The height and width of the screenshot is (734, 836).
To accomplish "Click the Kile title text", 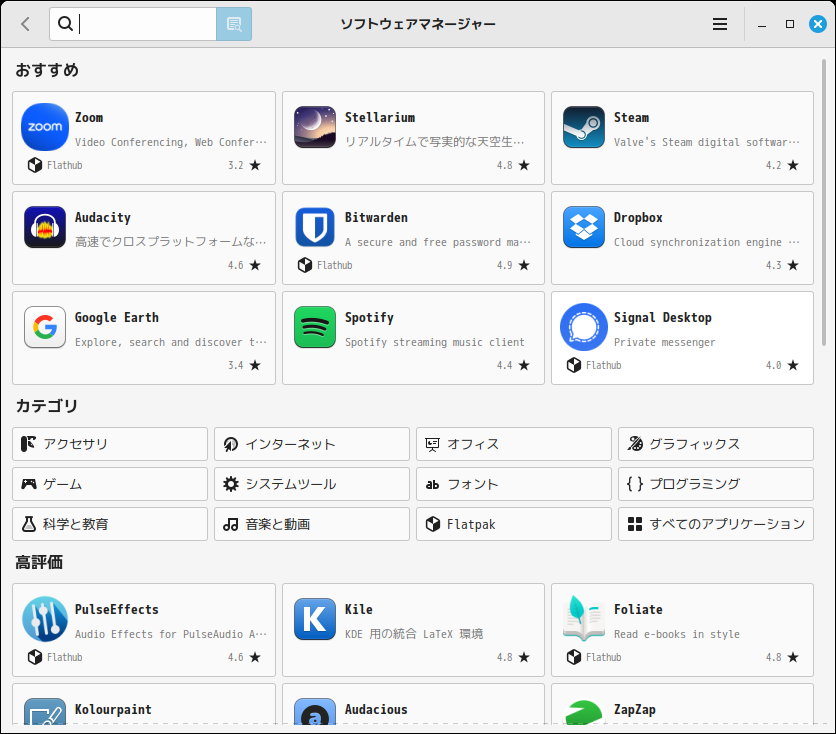I will point(359,609).
